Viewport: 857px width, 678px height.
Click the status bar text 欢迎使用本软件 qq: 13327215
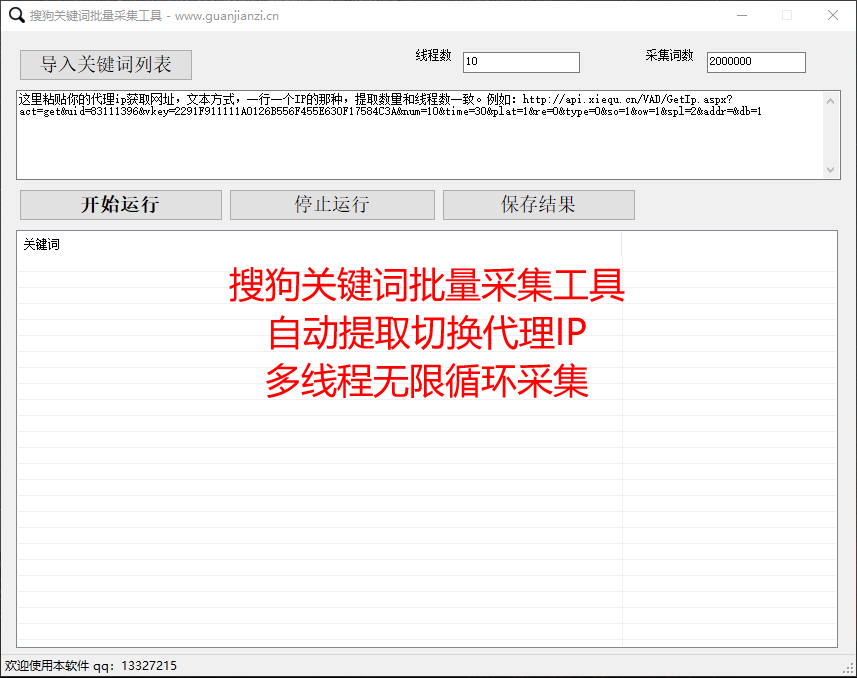point(91,665)
